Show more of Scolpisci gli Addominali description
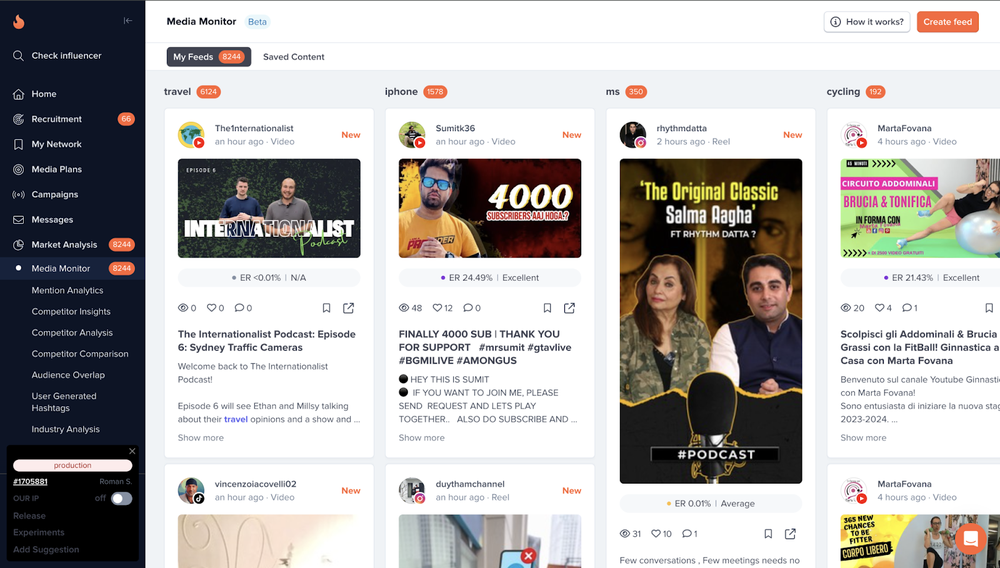Viewport: 1000px width, 568px height. pos(863,437)
